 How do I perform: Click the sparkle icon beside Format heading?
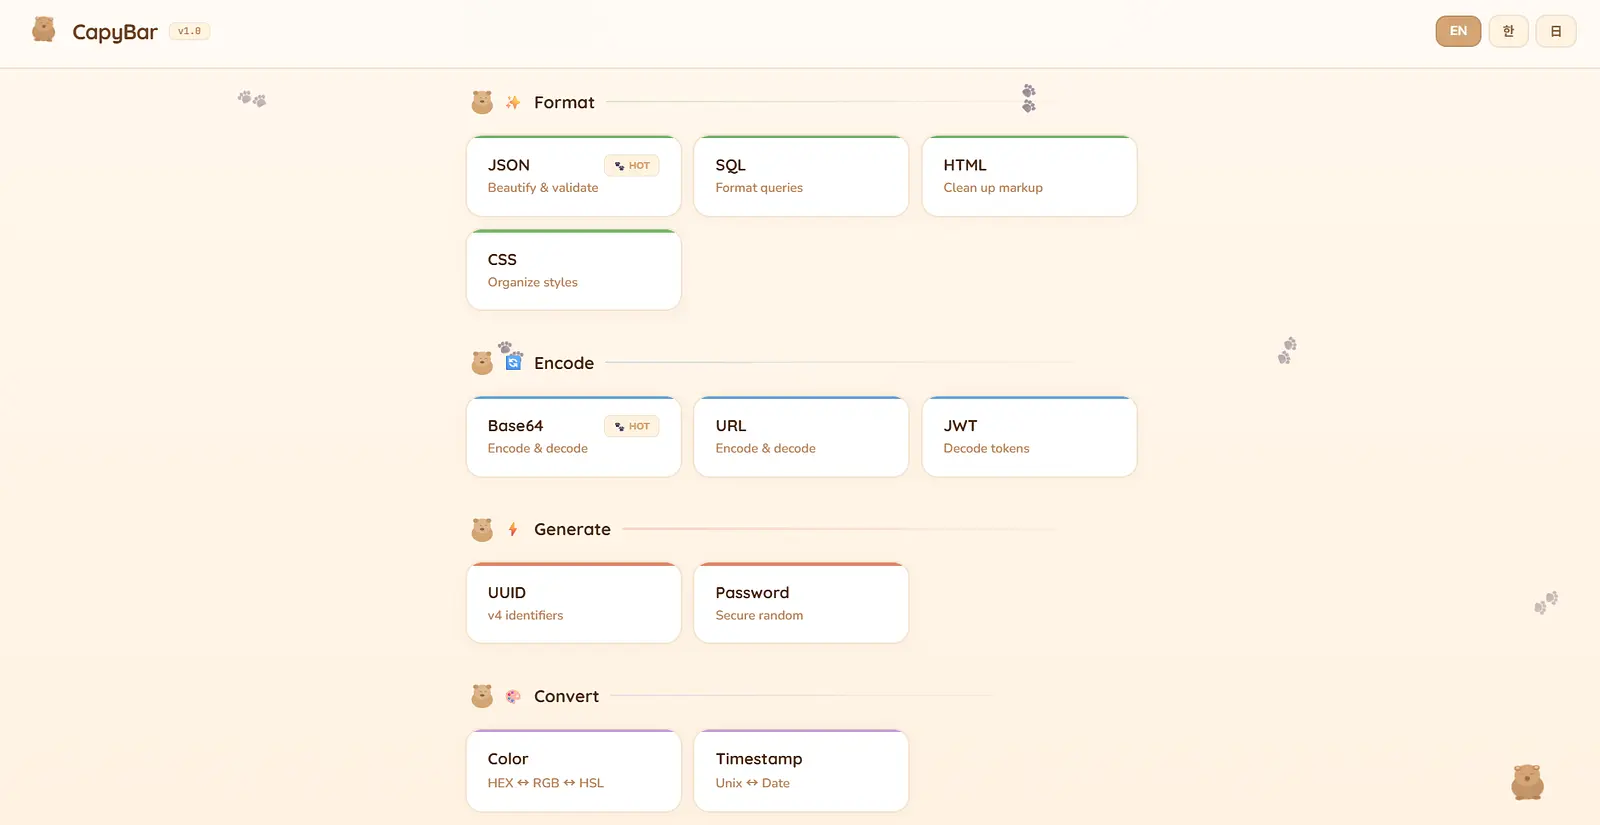tap(513, 102)
